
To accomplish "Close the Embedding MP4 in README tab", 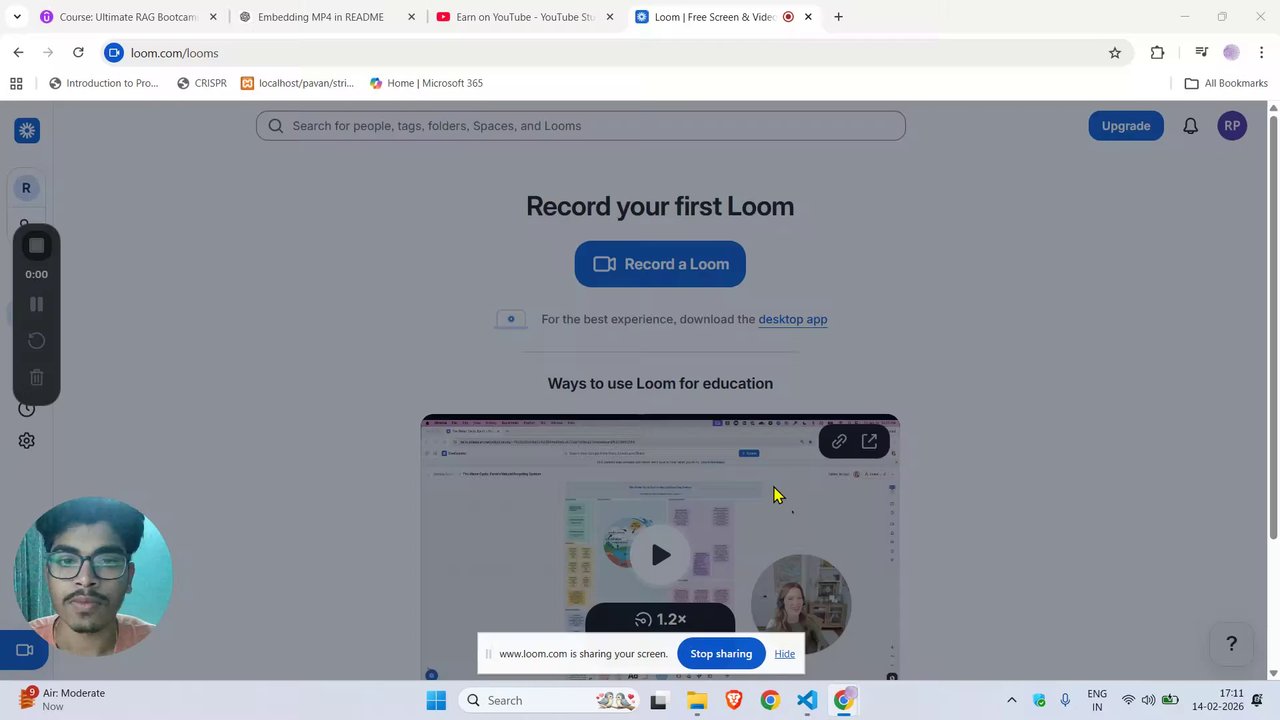I will [412, 17].
